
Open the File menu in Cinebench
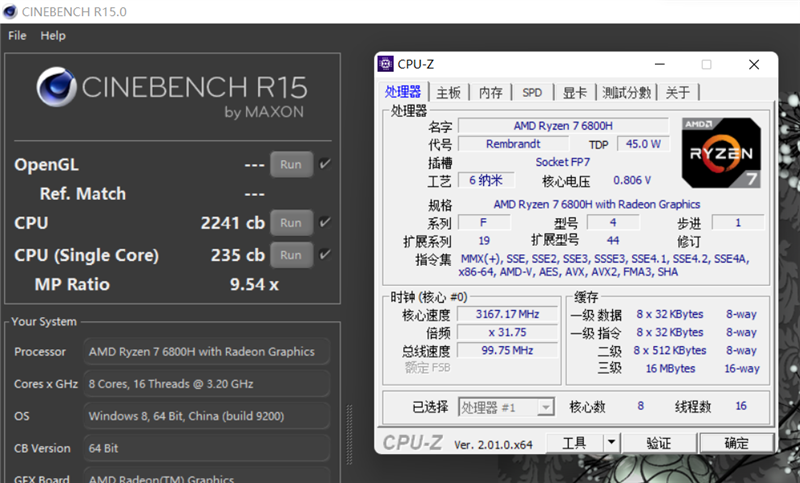17,36
